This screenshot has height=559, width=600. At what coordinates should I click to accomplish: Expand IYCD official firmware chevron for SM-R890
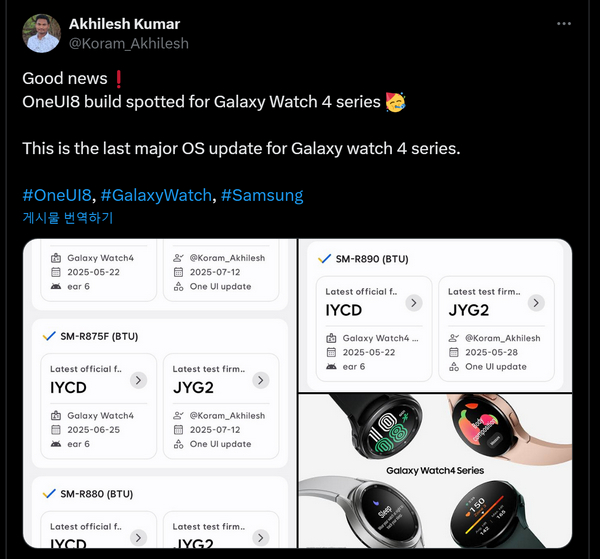coord(414,303)
